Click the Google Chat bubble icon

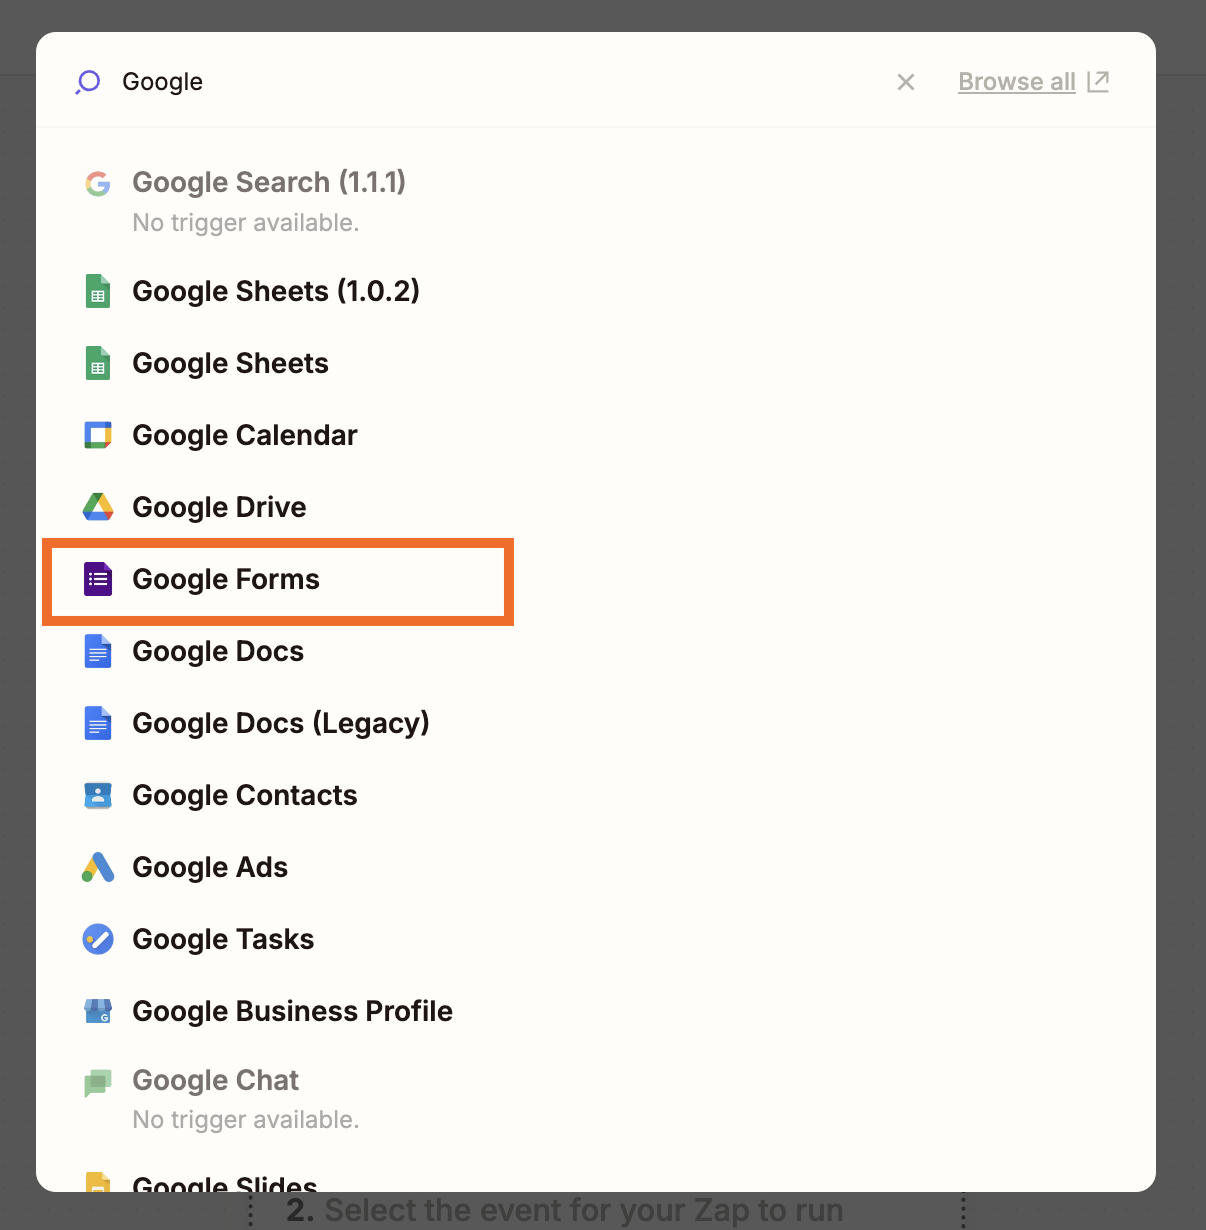click(98, 1083)
